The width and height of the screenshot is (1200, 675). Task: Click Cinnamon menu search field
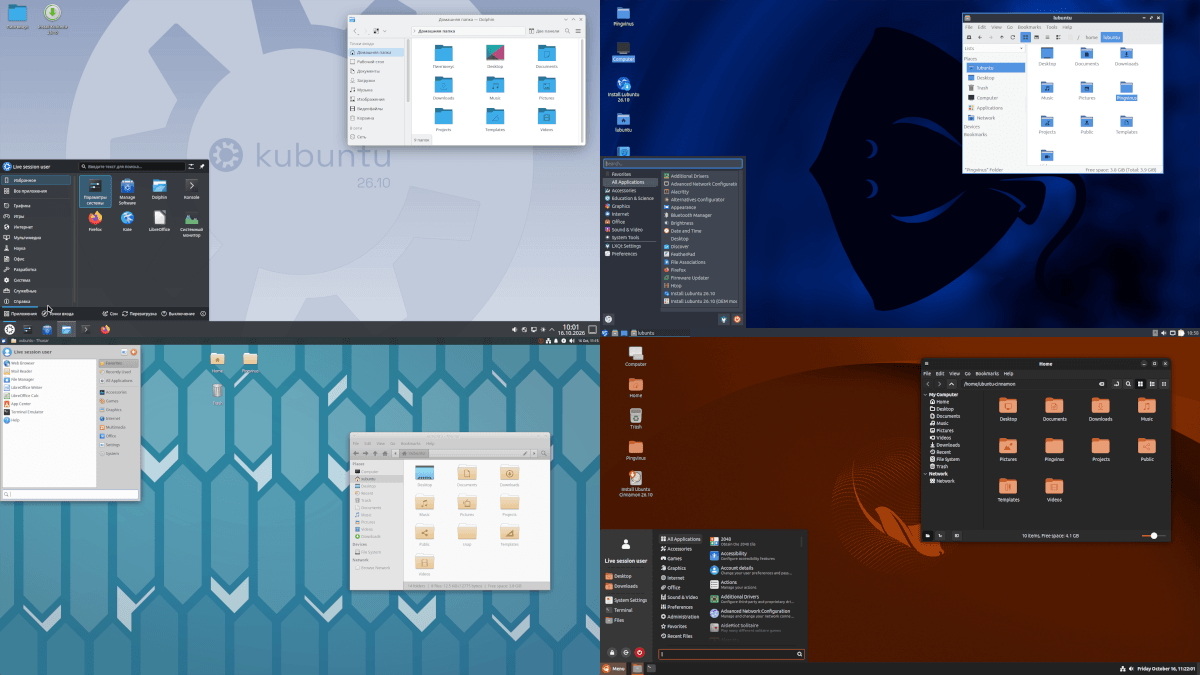(731, 654)
